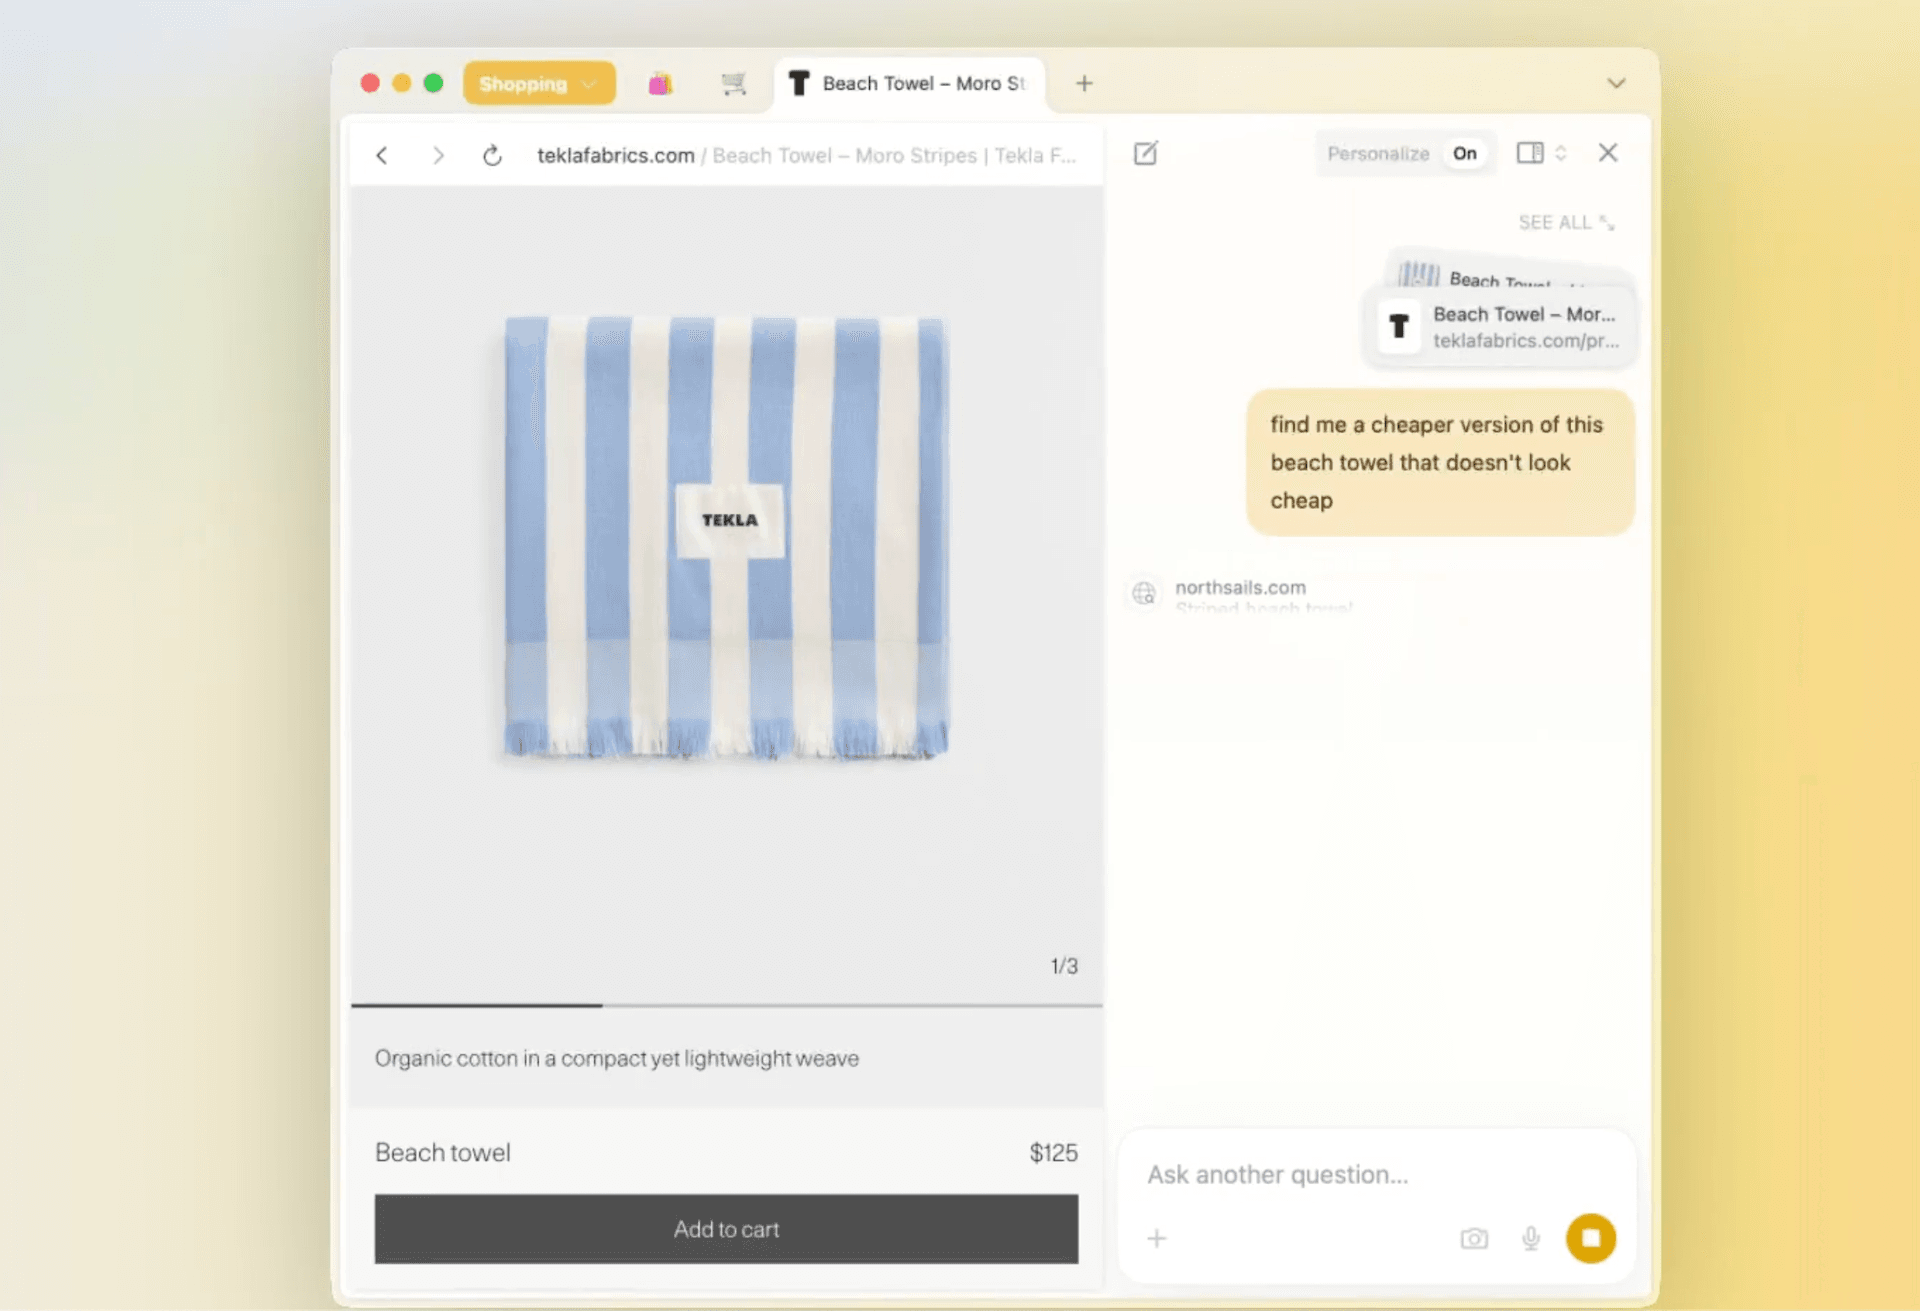Viewport: 1920px width, 1311px height.
Task: Add an attachment with plus icon
Action: click(x=1157, y=1239)
